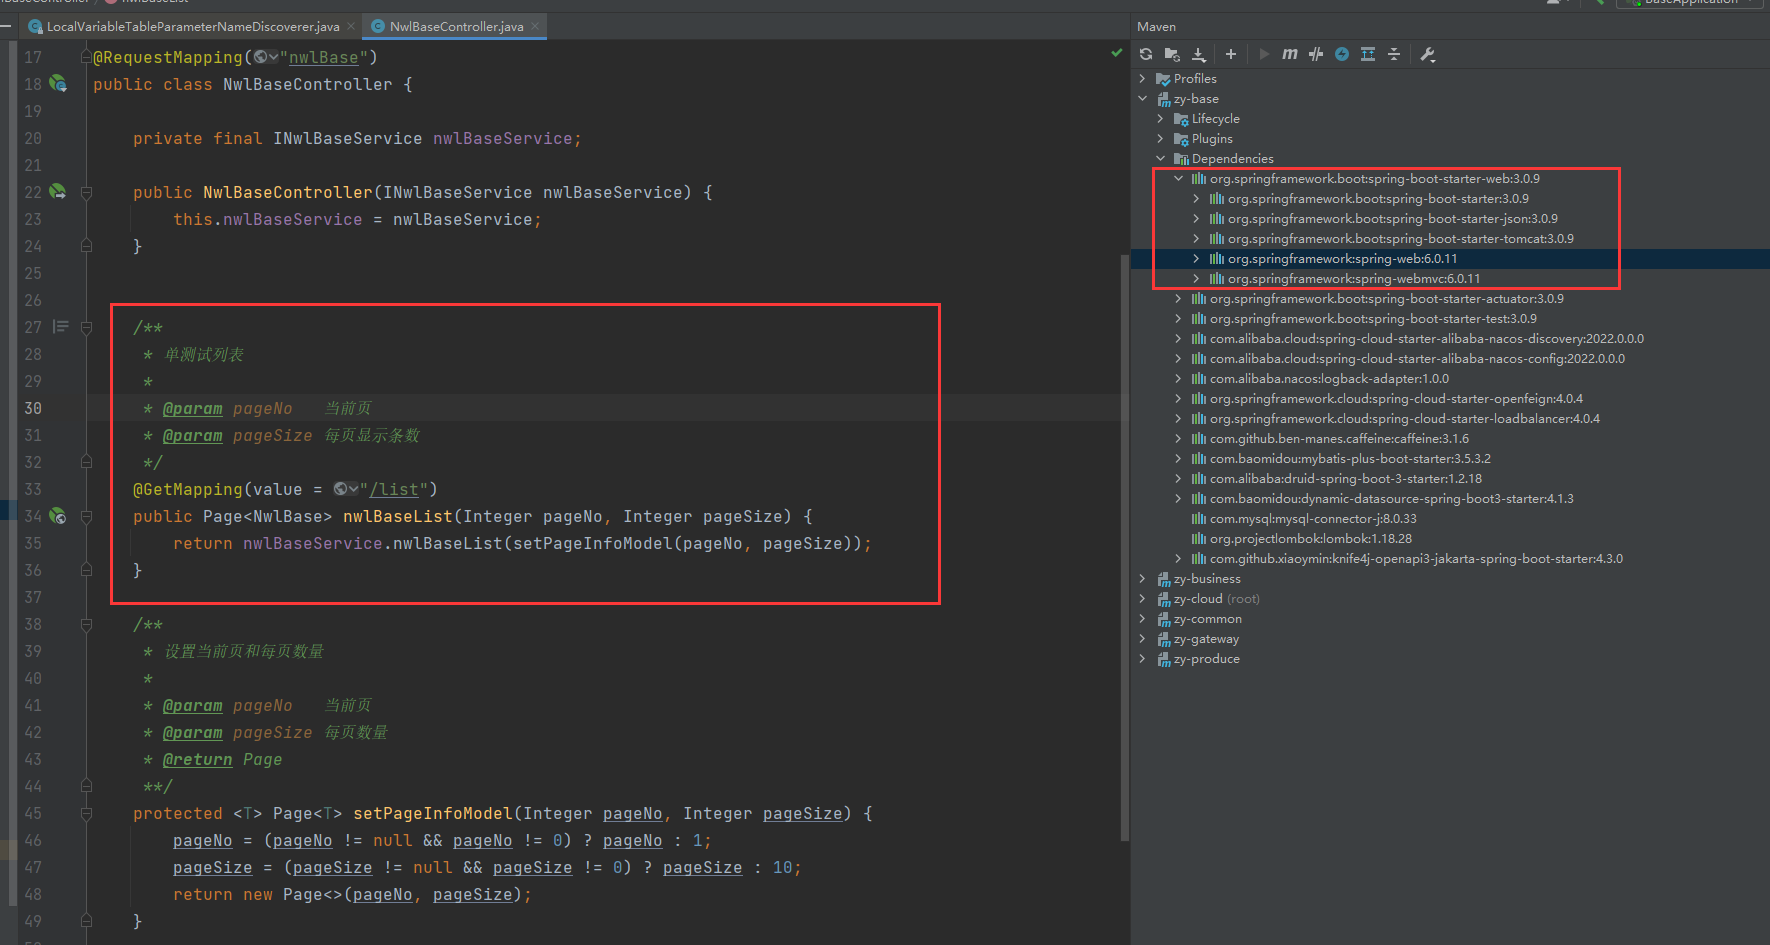Click the Run Maven Build play icon
The width and height of the screenshot is (1770, 945).
click(x=1264, y=54)
